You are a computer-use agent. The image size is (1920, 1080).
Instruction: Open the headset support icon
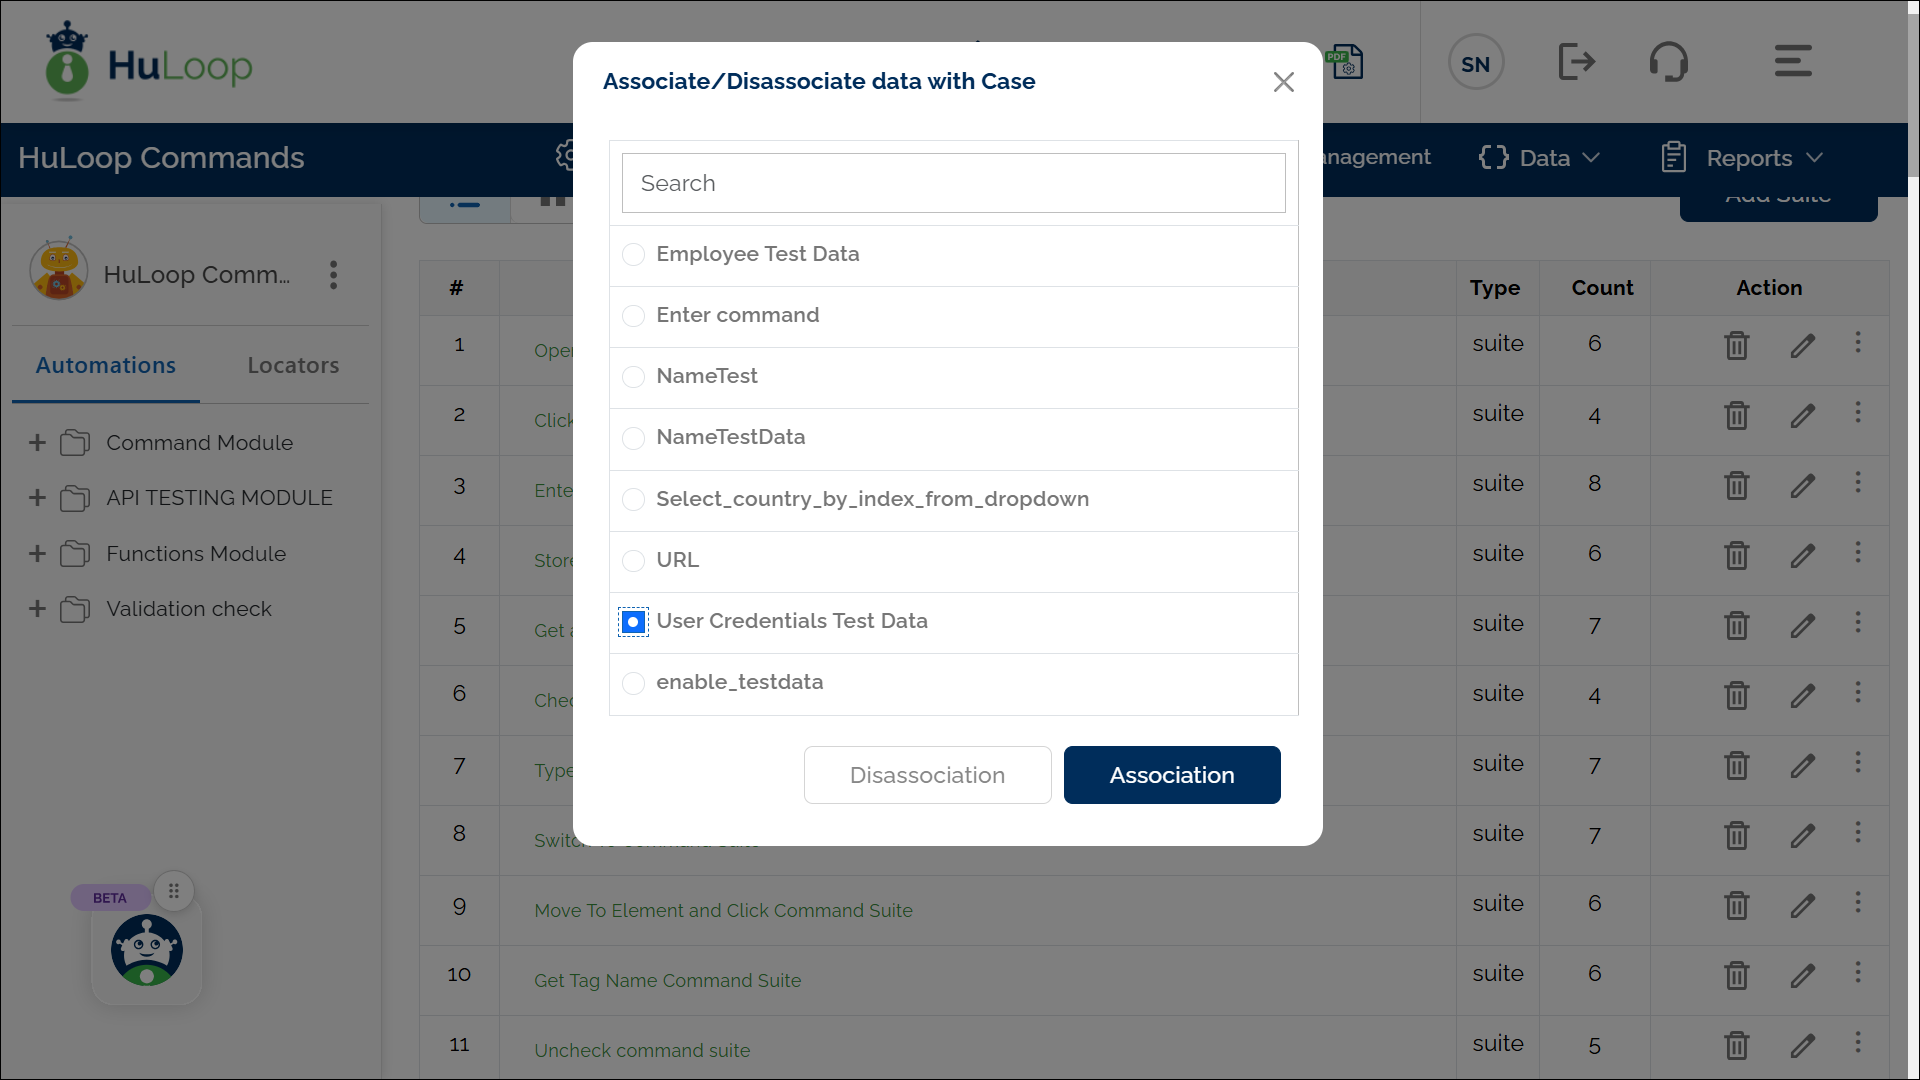tap(1668, 62)
